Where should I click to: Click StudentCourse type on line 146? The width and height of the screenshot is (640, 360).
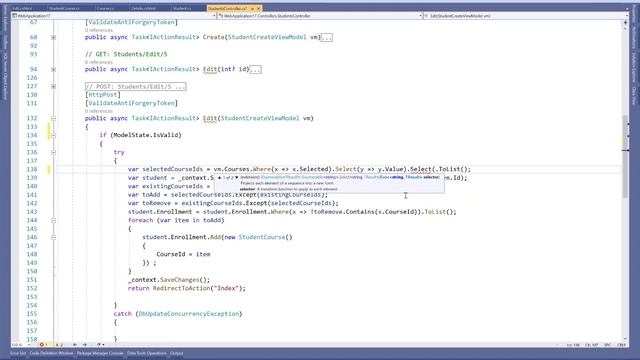point(262,237)
